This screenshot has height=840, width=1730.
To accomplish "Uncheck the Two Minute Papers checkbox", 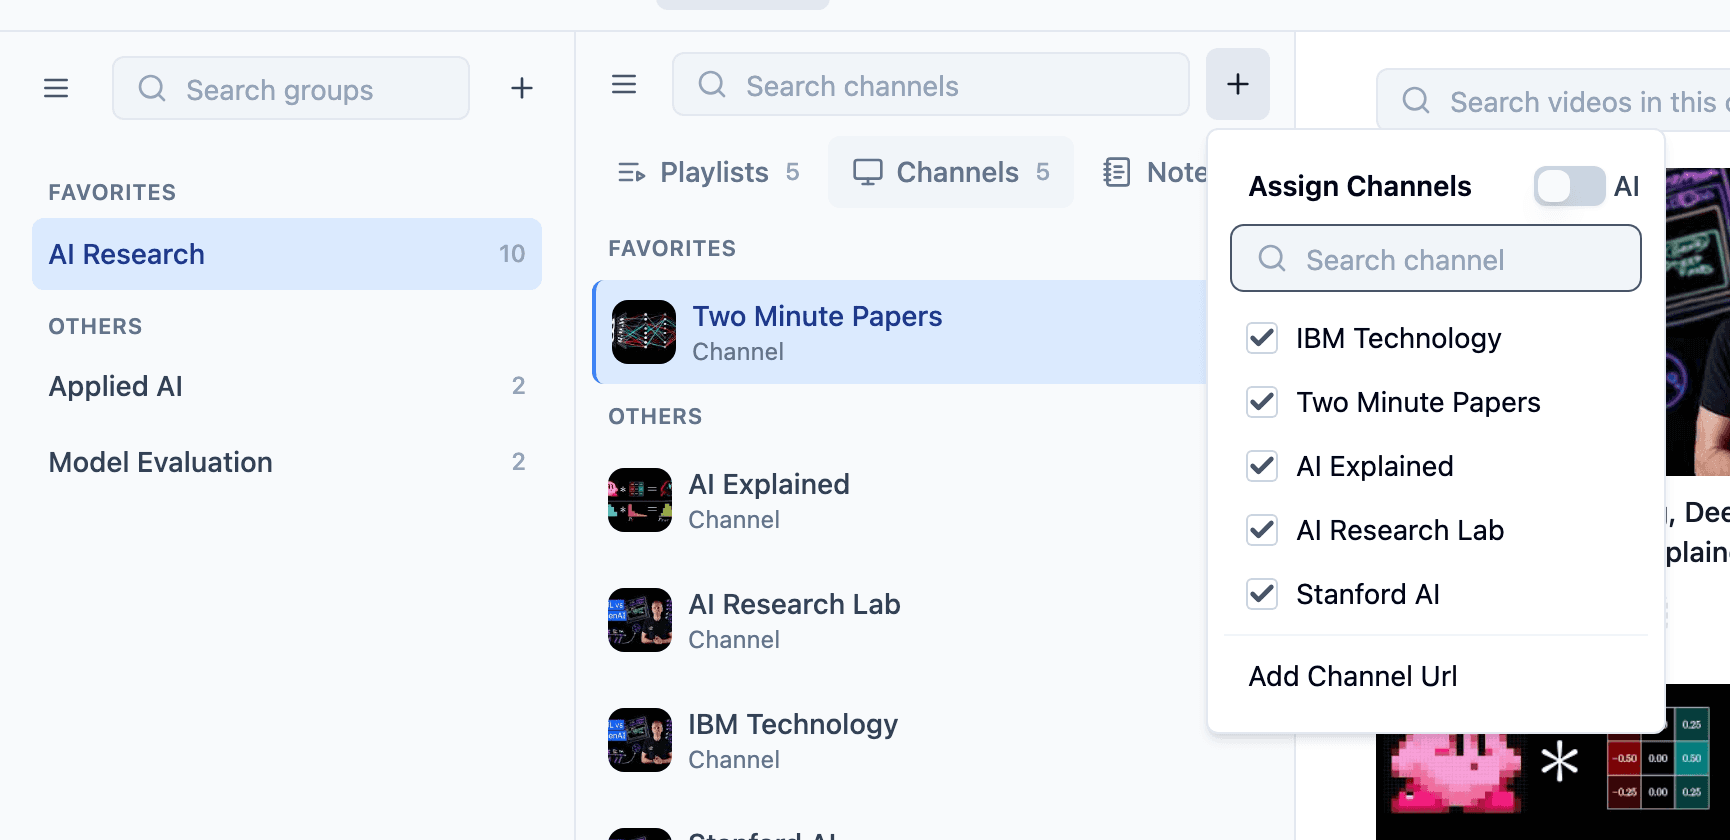I will click(x=1262, y=402).
